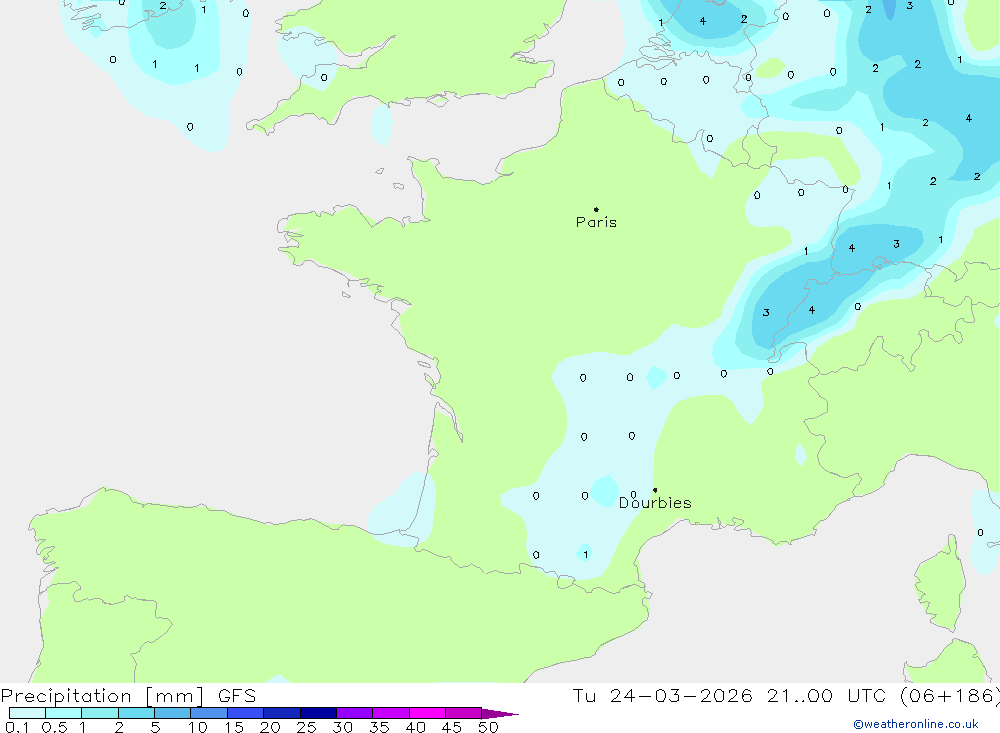
Task: Open the weatheronline.co.uk copyright link
Action: [x=916, y=724]
